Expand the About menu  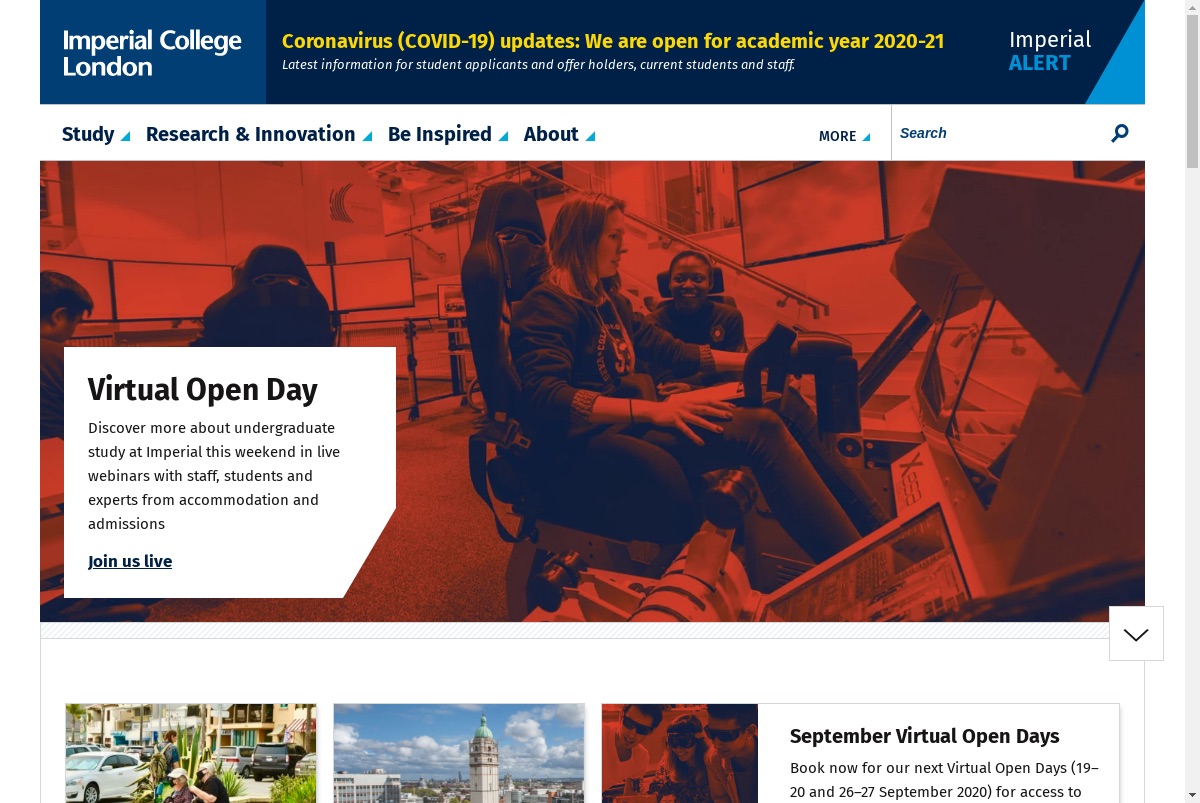[560, 134]
